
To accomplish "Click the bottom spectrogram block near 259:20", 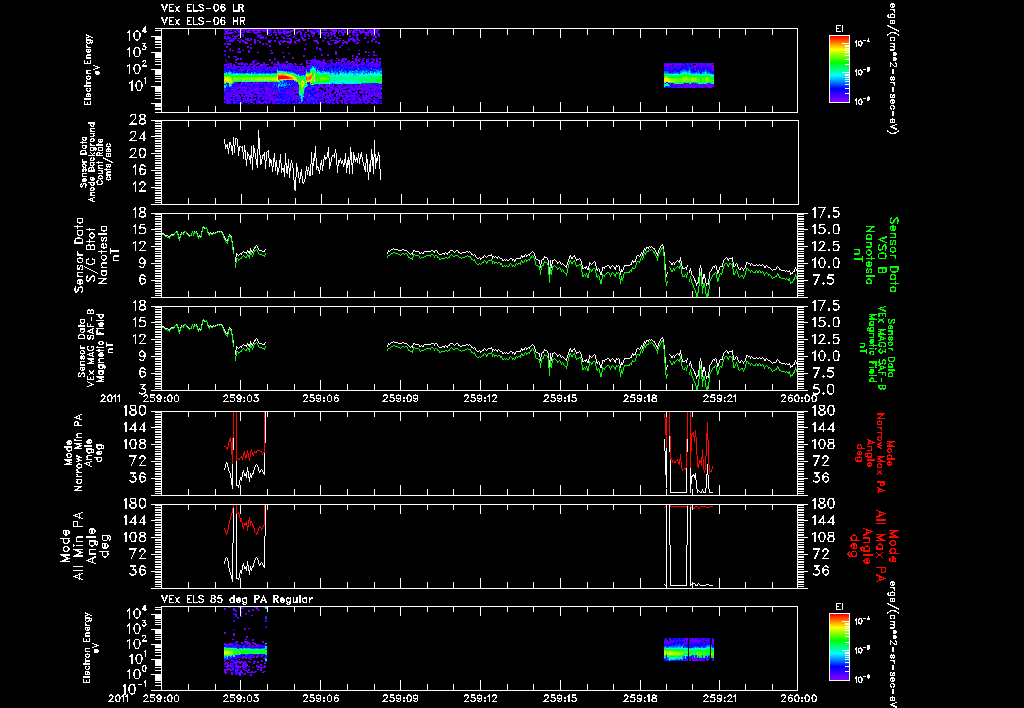I will [689, 650].
